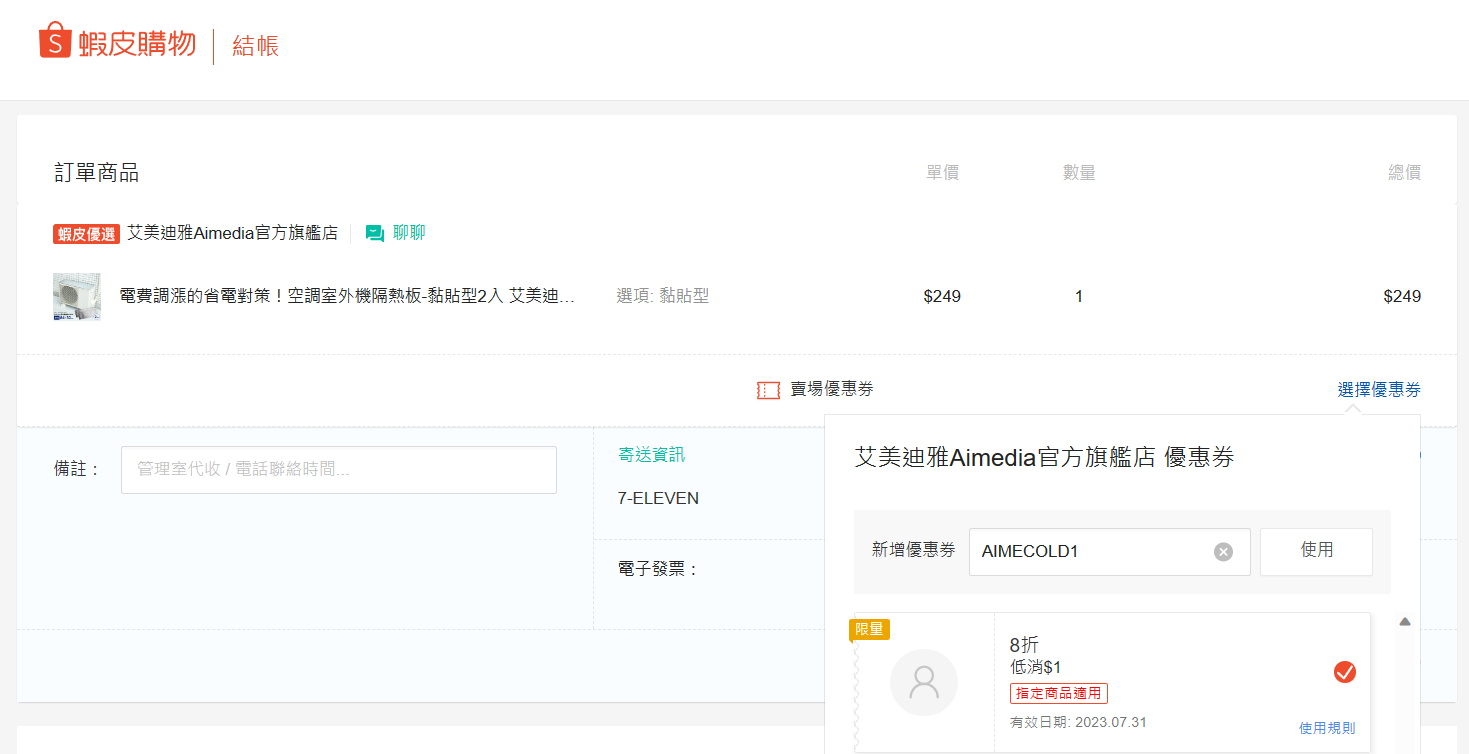Click the 新增優惠券 label in the popup
1469x754 pixels.
point(914,550)
